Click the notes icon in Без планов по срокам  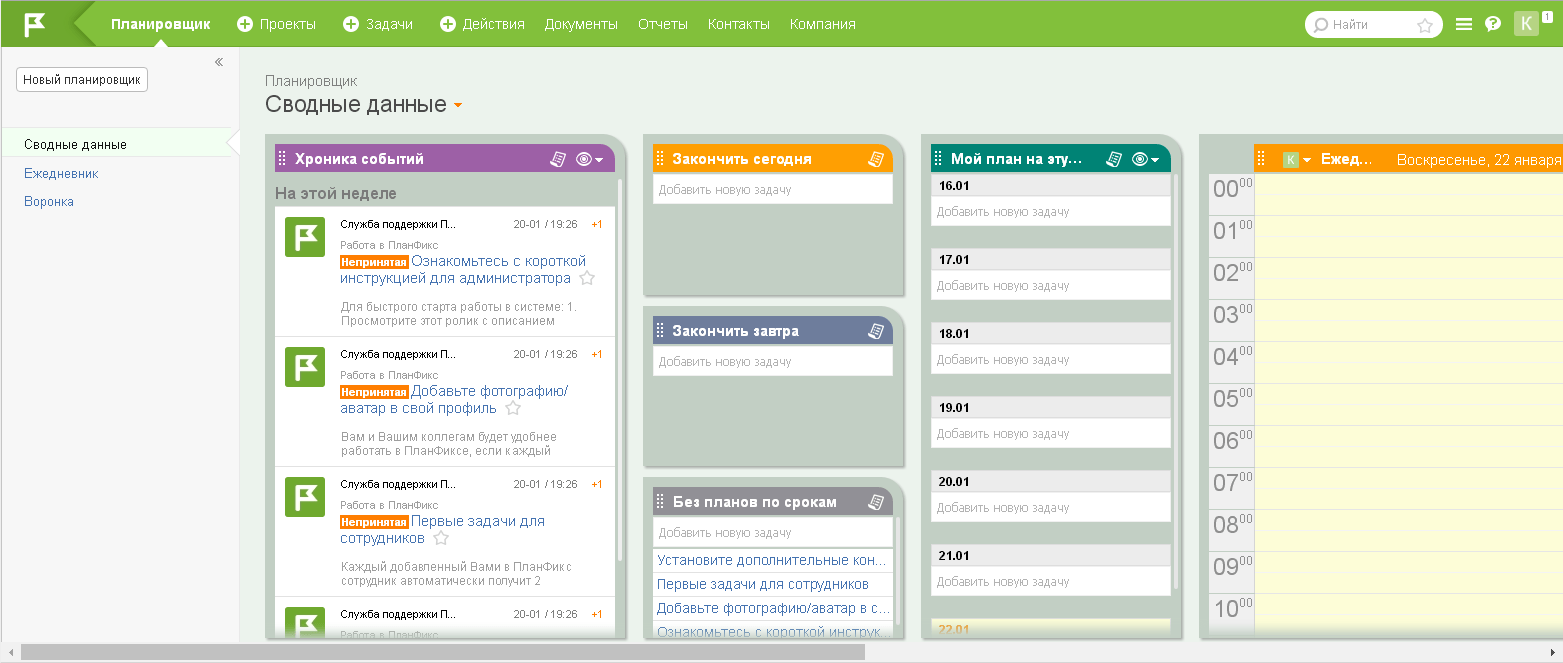(x=876, y=502)
